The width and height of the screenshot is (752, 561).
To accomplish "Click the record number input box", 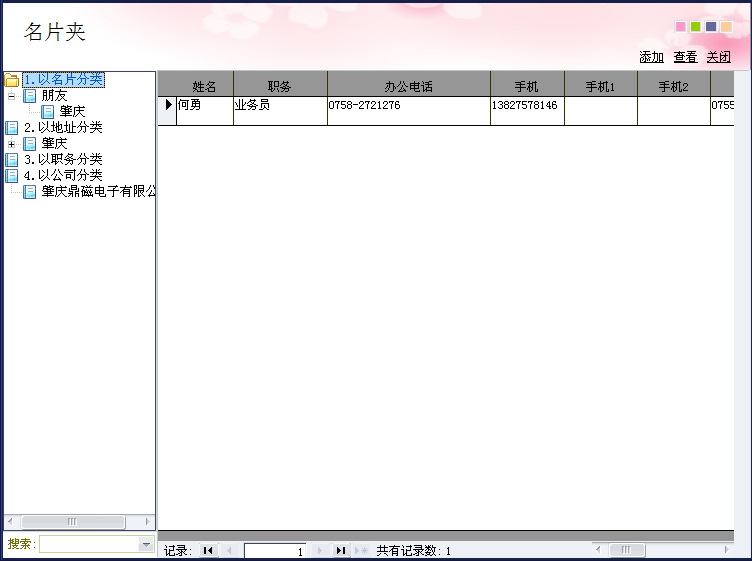I will pyautogui.click(x=275, y=551).
